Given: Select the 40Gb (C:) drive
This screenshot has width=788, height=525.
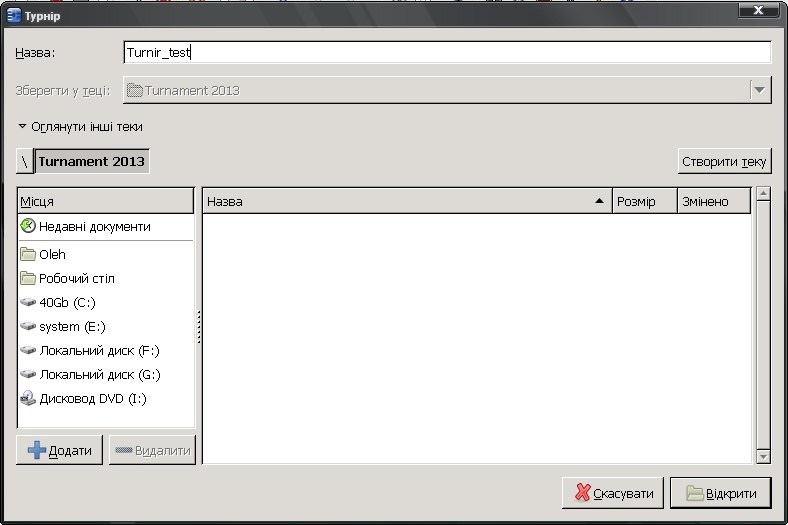Looking at the screenshot, I should [x=67, y=303].
